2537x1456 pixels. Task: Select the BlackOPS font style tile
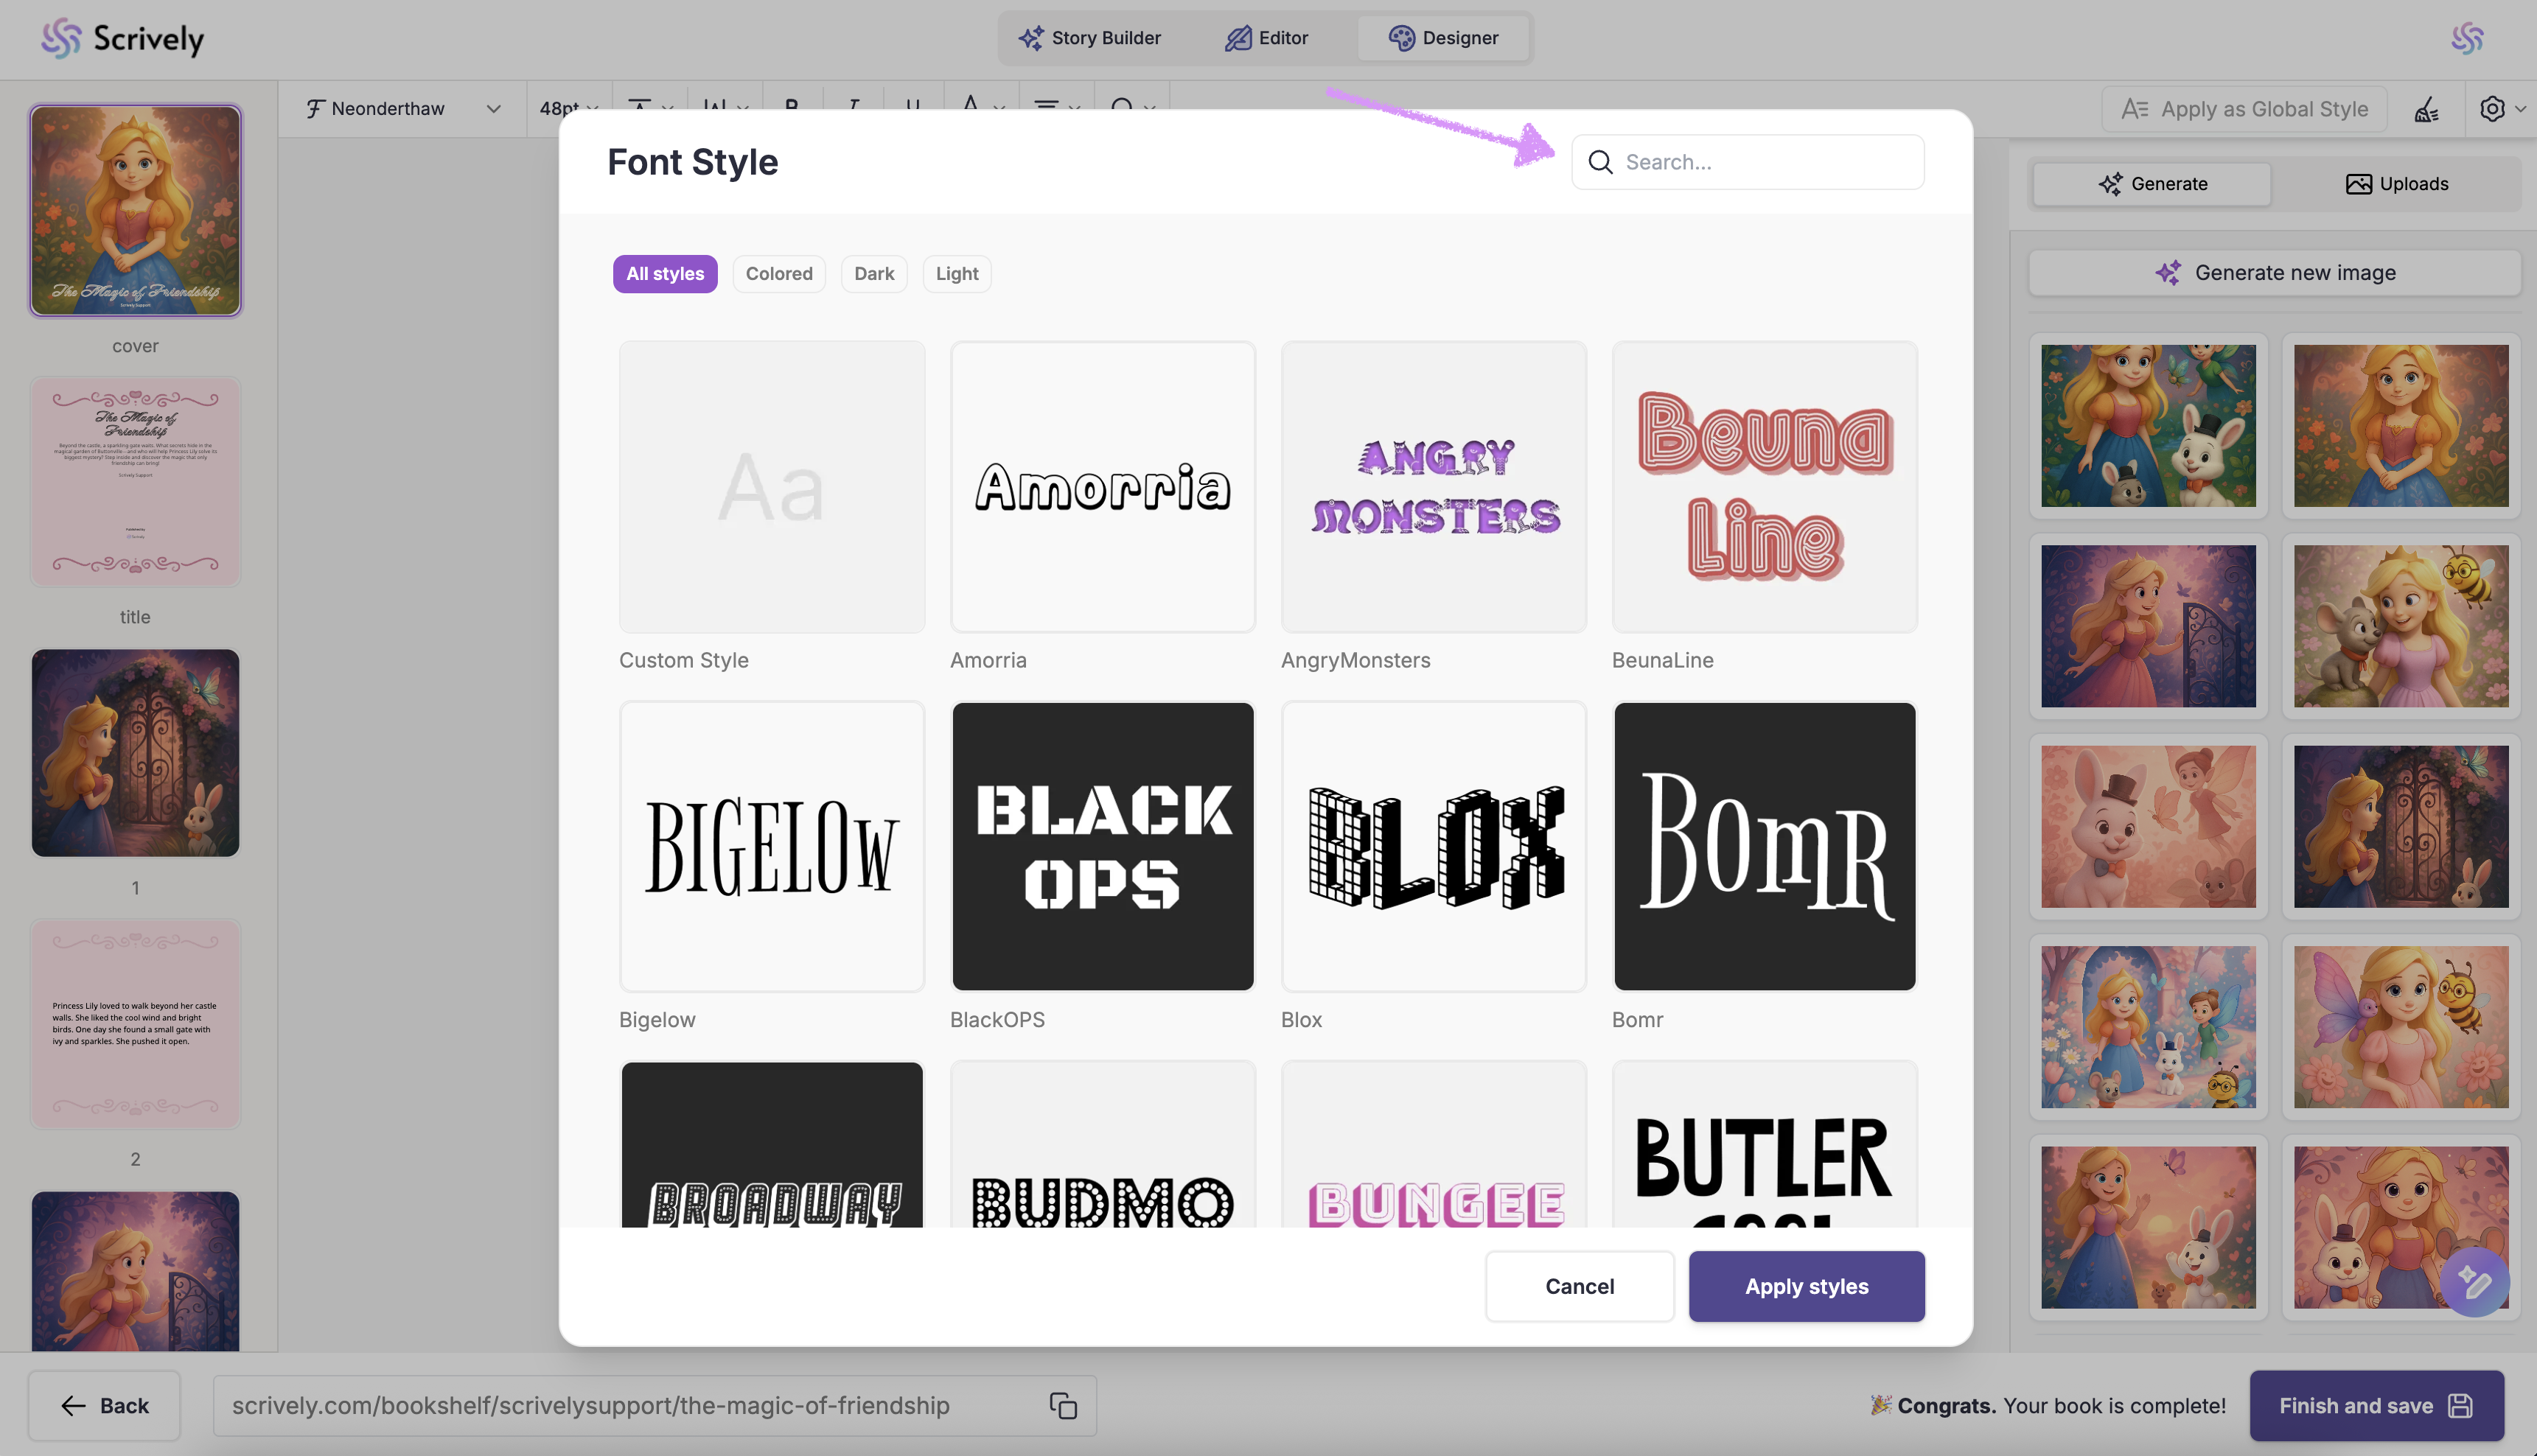click(1102, 846)
